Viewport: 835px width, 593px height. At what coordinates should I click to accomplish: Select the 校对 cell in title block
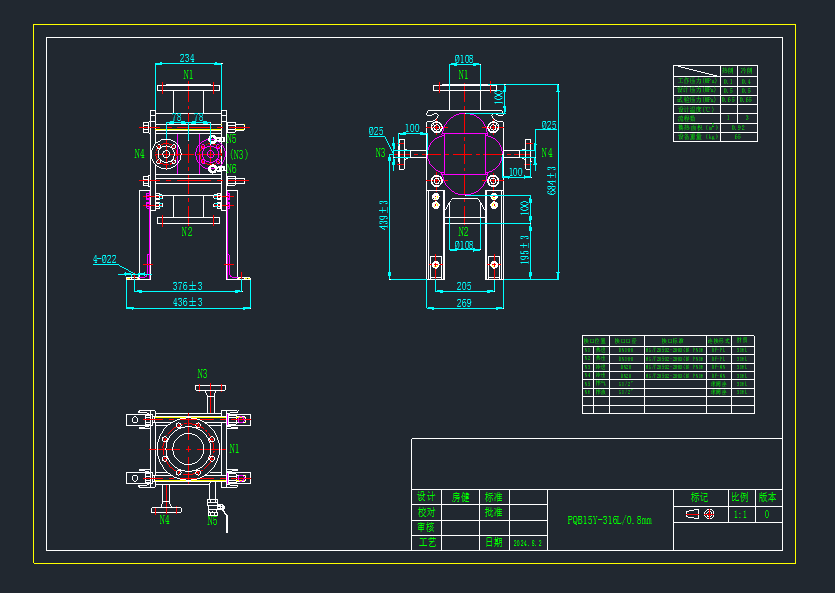(x=427, y=512)
